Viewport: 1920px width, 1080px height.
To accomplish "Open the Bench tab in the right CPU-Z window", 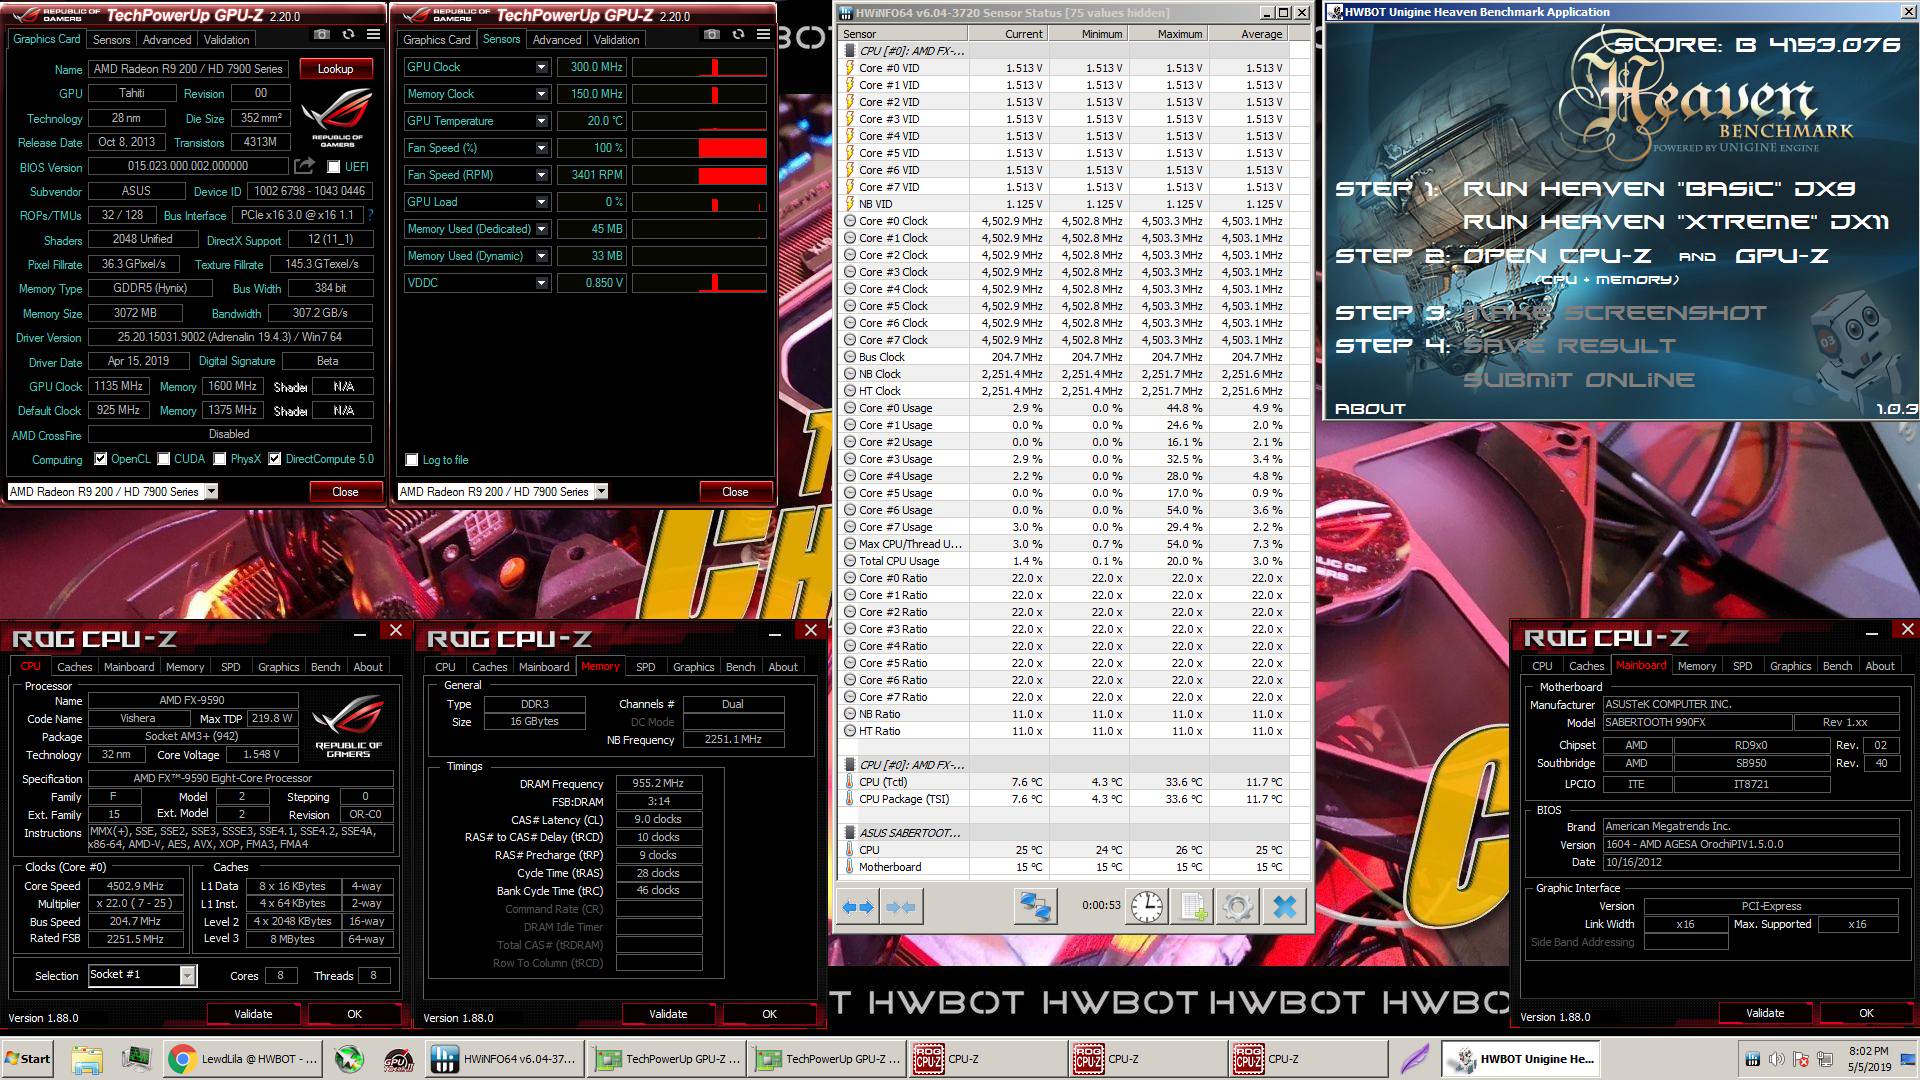I will tap(1837, 665).
